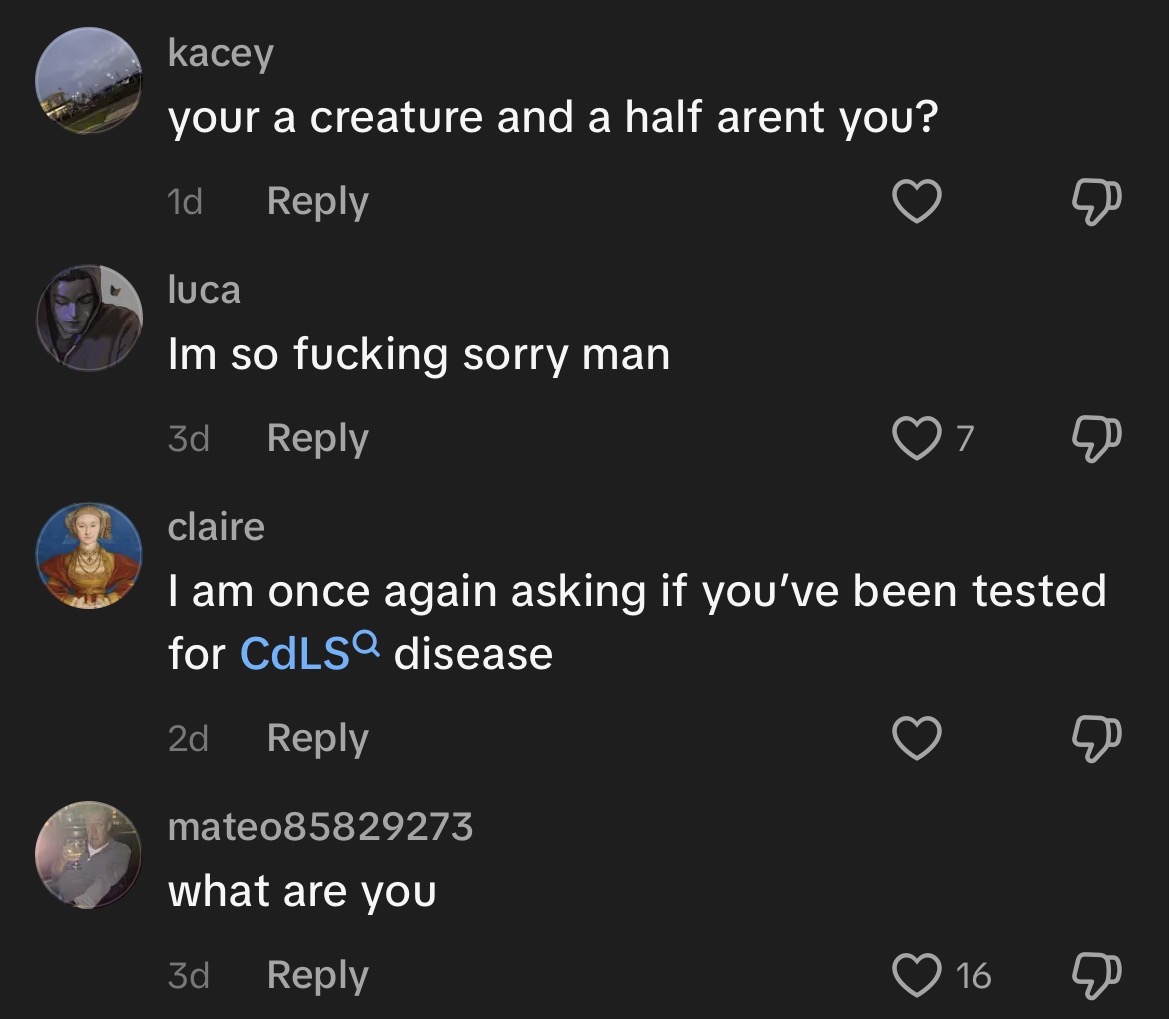This screenshot has height=1019, width=1170.
Task: Tap thumbs-down on luca's comment
Action: click(1096, 439)
